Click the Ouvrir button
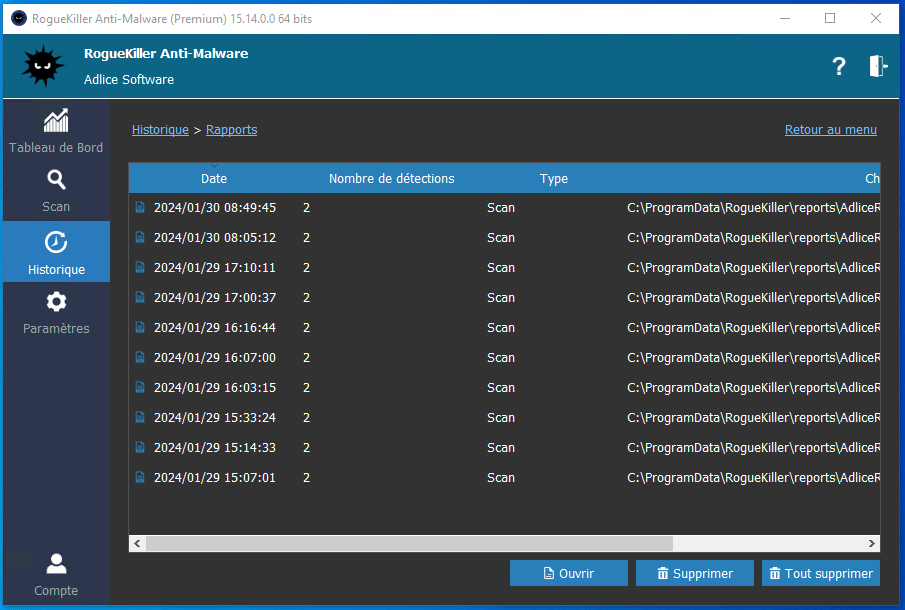 pos(568,573)
